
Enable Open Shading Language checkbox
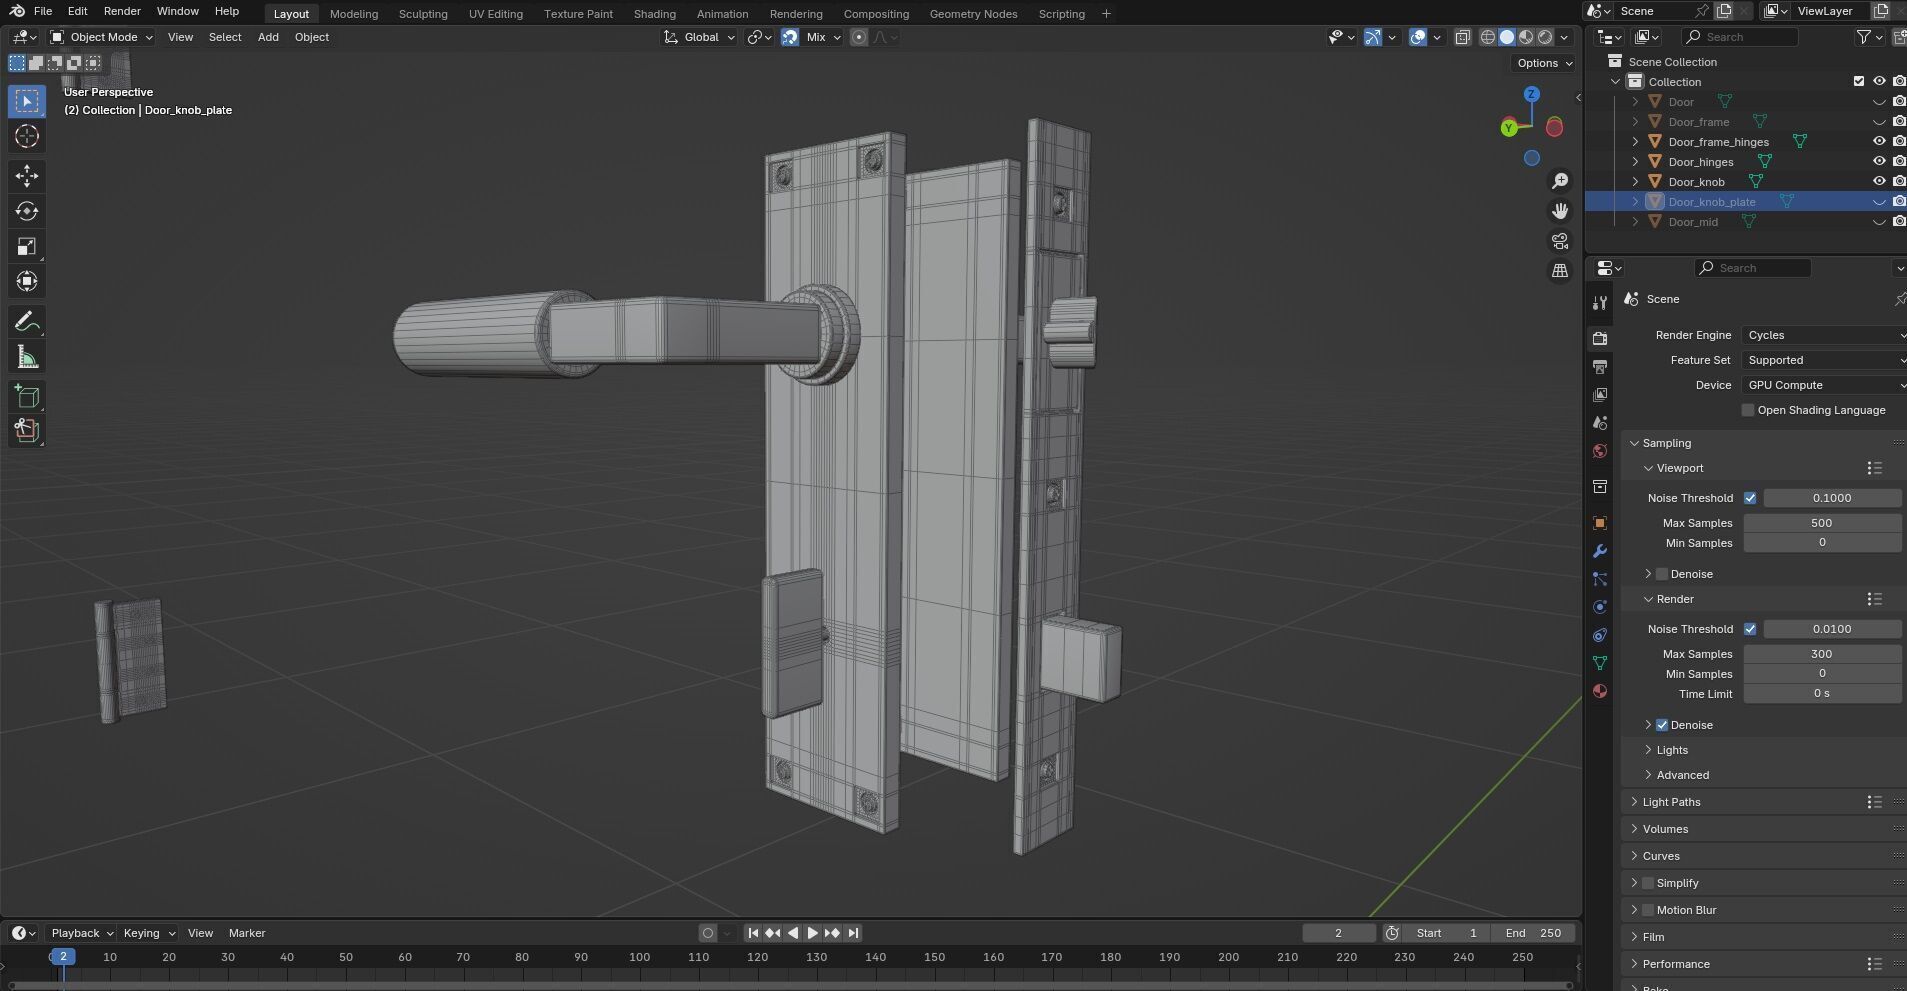[1748, 410]
